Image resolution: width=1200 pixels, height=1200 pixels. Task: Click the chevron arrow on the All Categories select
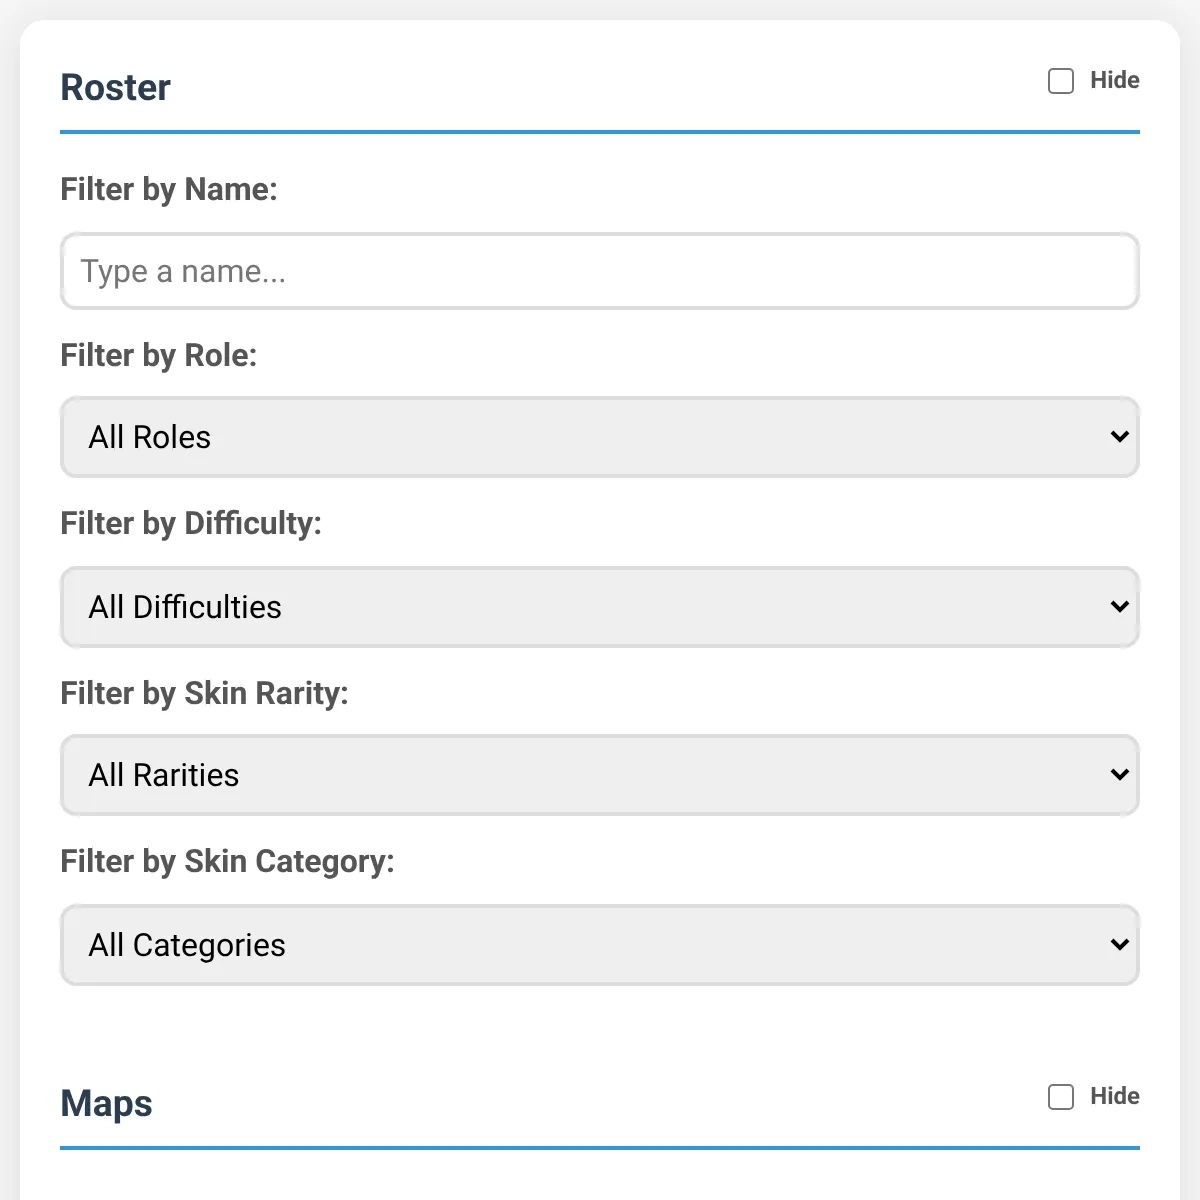pos(1120,945)
